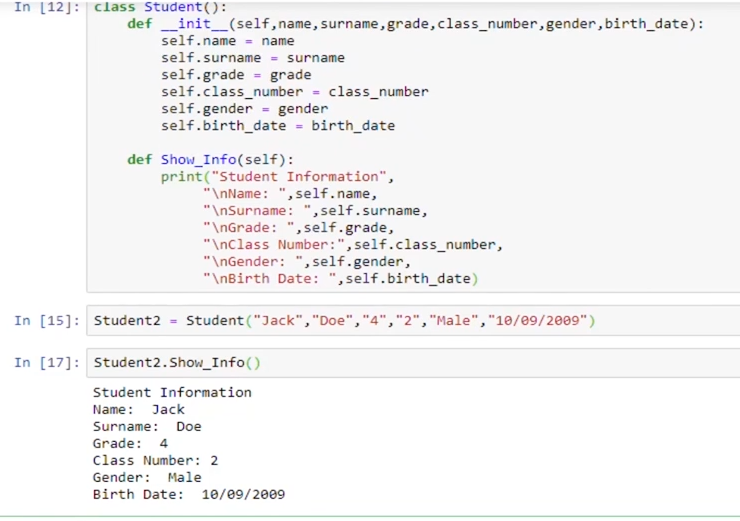Place cursor in def Show_Info(self) line
The image size is (740, 521).
210,160
